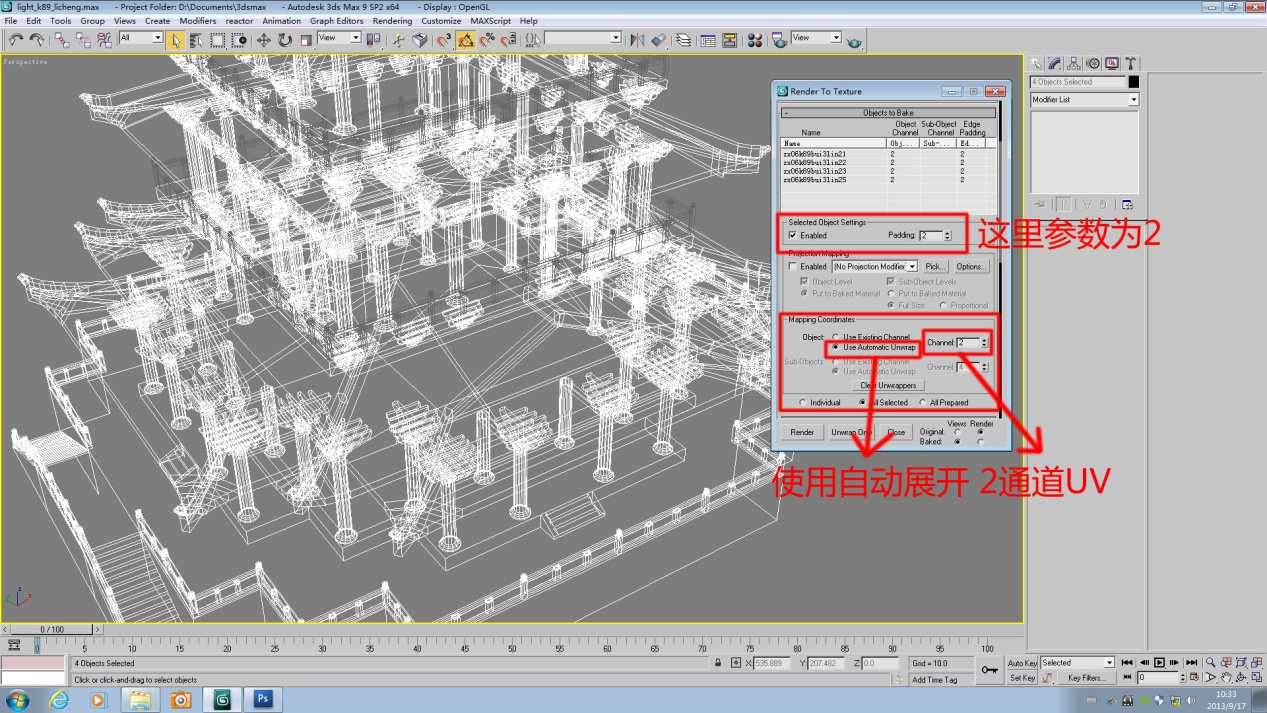Open the key mode Selected dropdown
This screenshot has width=1267, height=713.
tap(1108, 663)
